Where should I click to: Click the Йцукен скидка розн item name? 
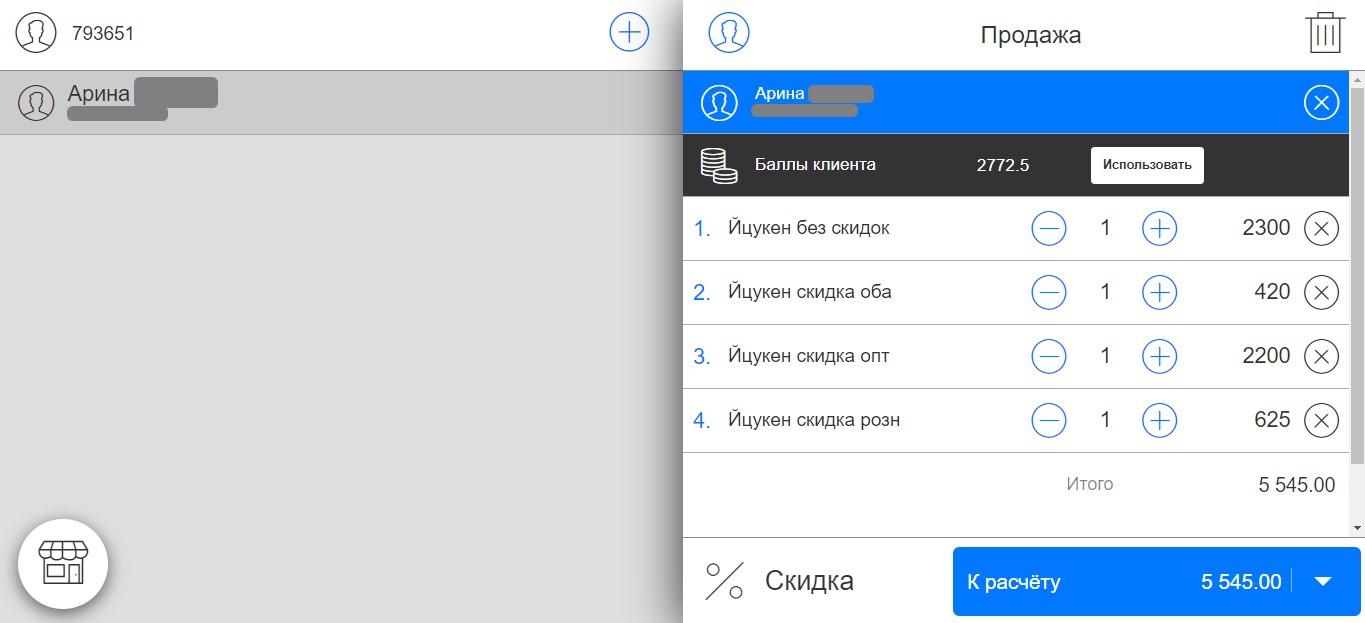tap(814, 420)
